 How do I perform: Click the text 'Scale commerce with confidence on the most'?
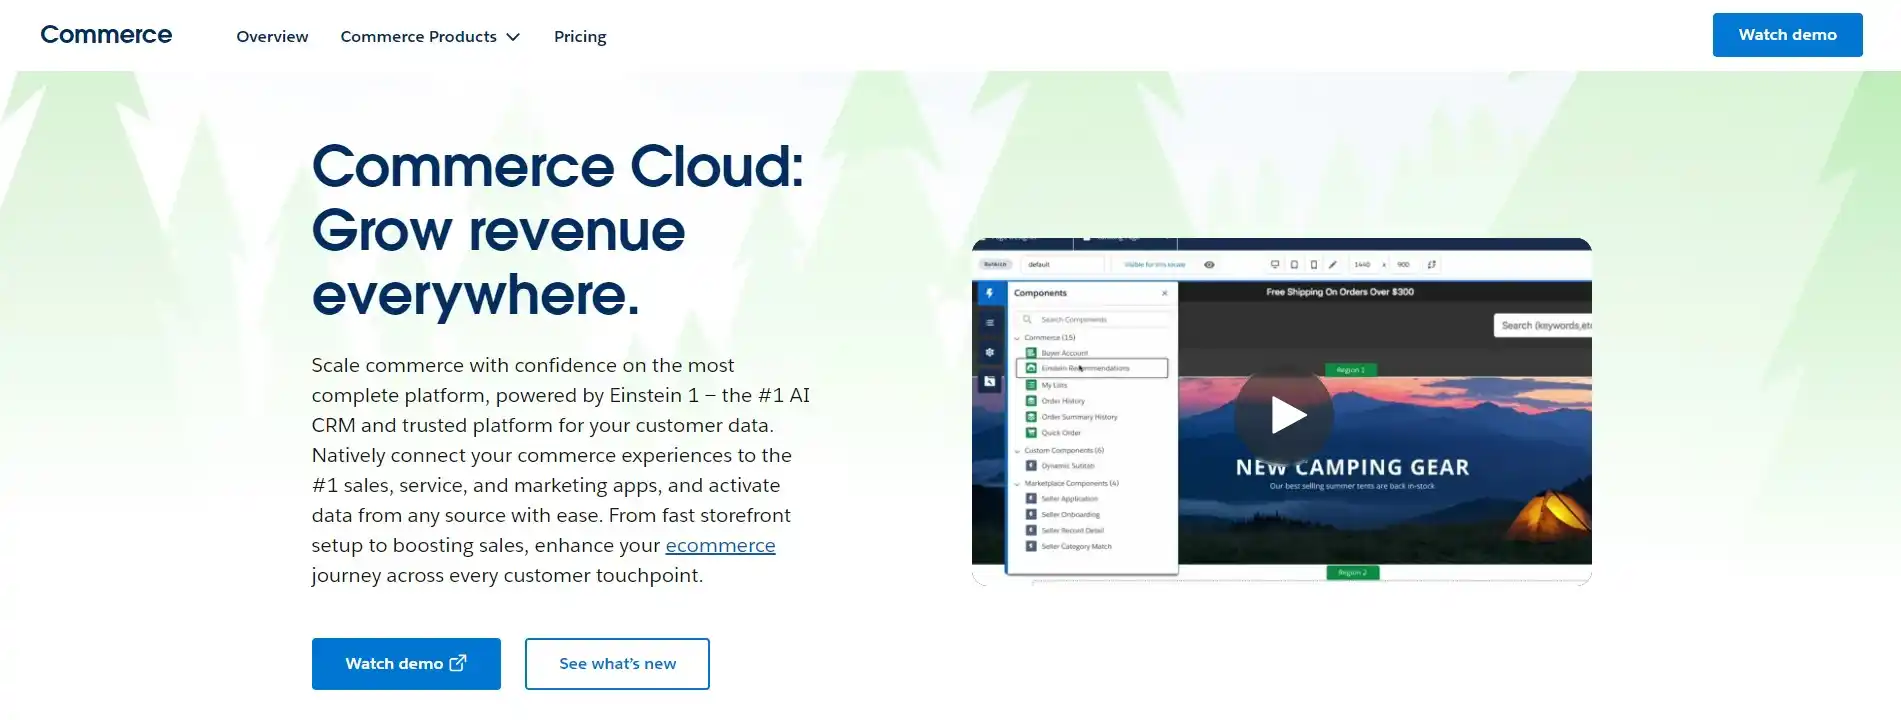pos(522,365)
